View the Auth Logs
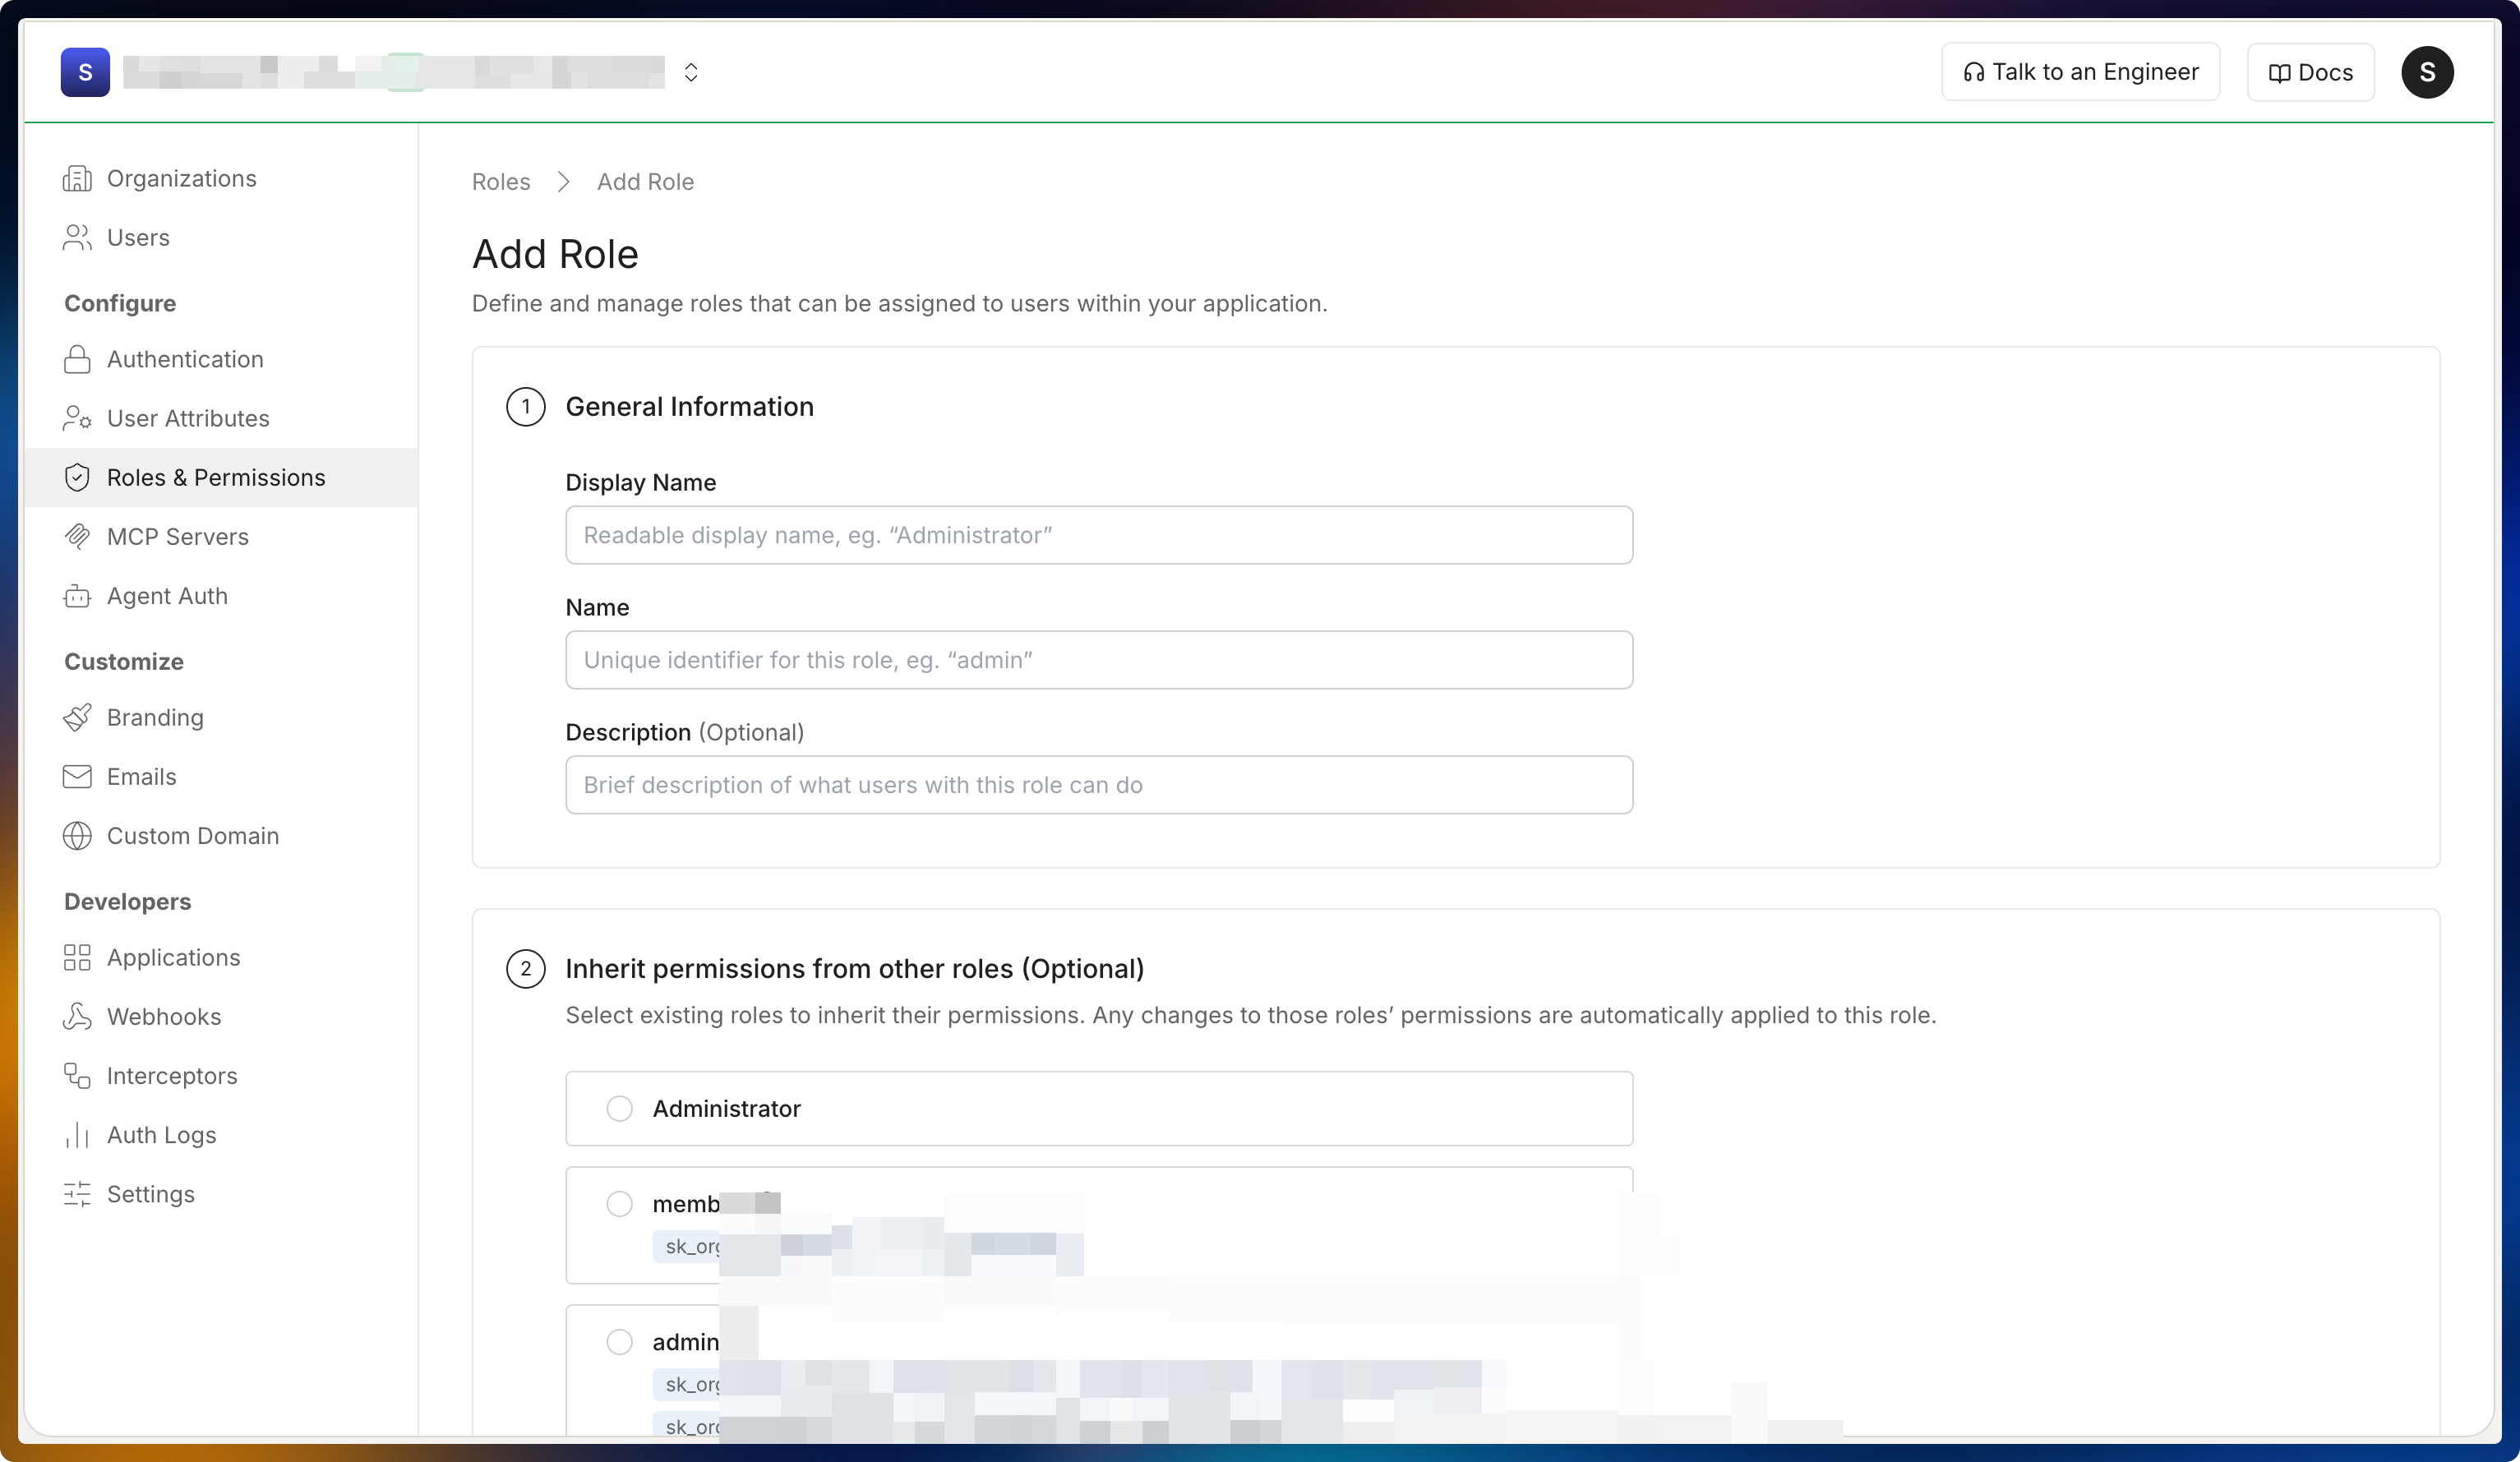This screenshot has height=1462, width=2520. point(161,1135)
